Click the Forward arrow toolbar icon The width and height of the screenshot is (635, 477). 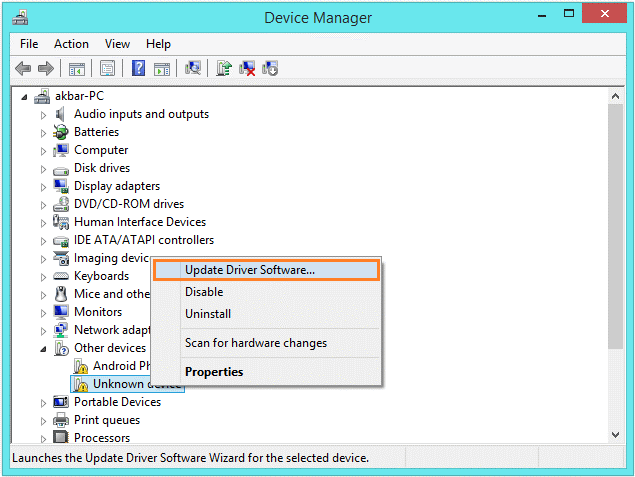click(x=45, y=68)
